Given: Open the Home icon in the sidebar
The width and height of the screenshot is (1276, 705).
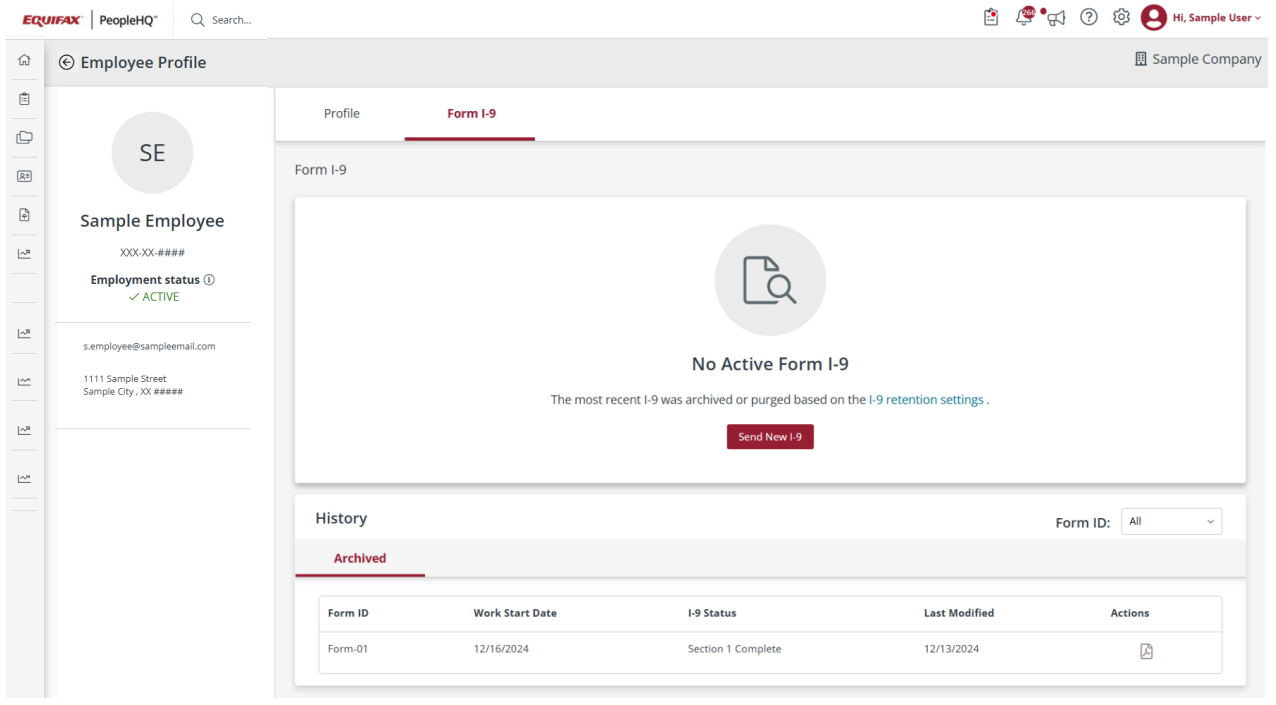Looking at the screenshot, I should (x=24, y=61).
